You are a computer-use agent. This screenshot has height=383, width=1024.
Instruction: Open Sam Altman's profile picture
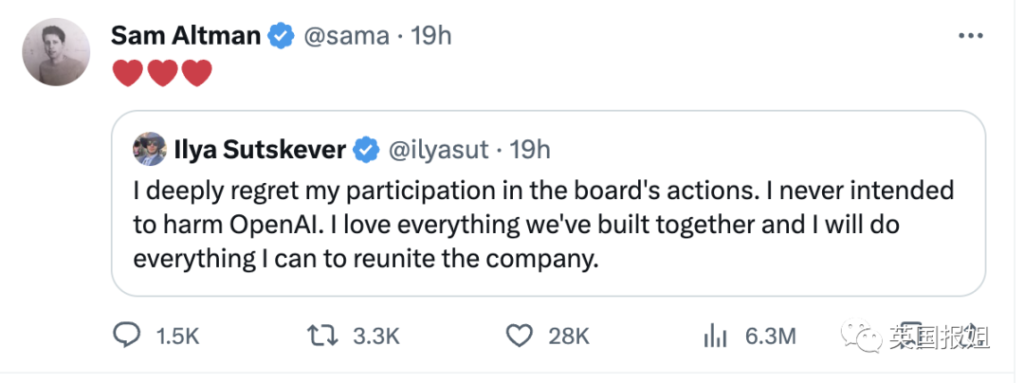[56, 52]
